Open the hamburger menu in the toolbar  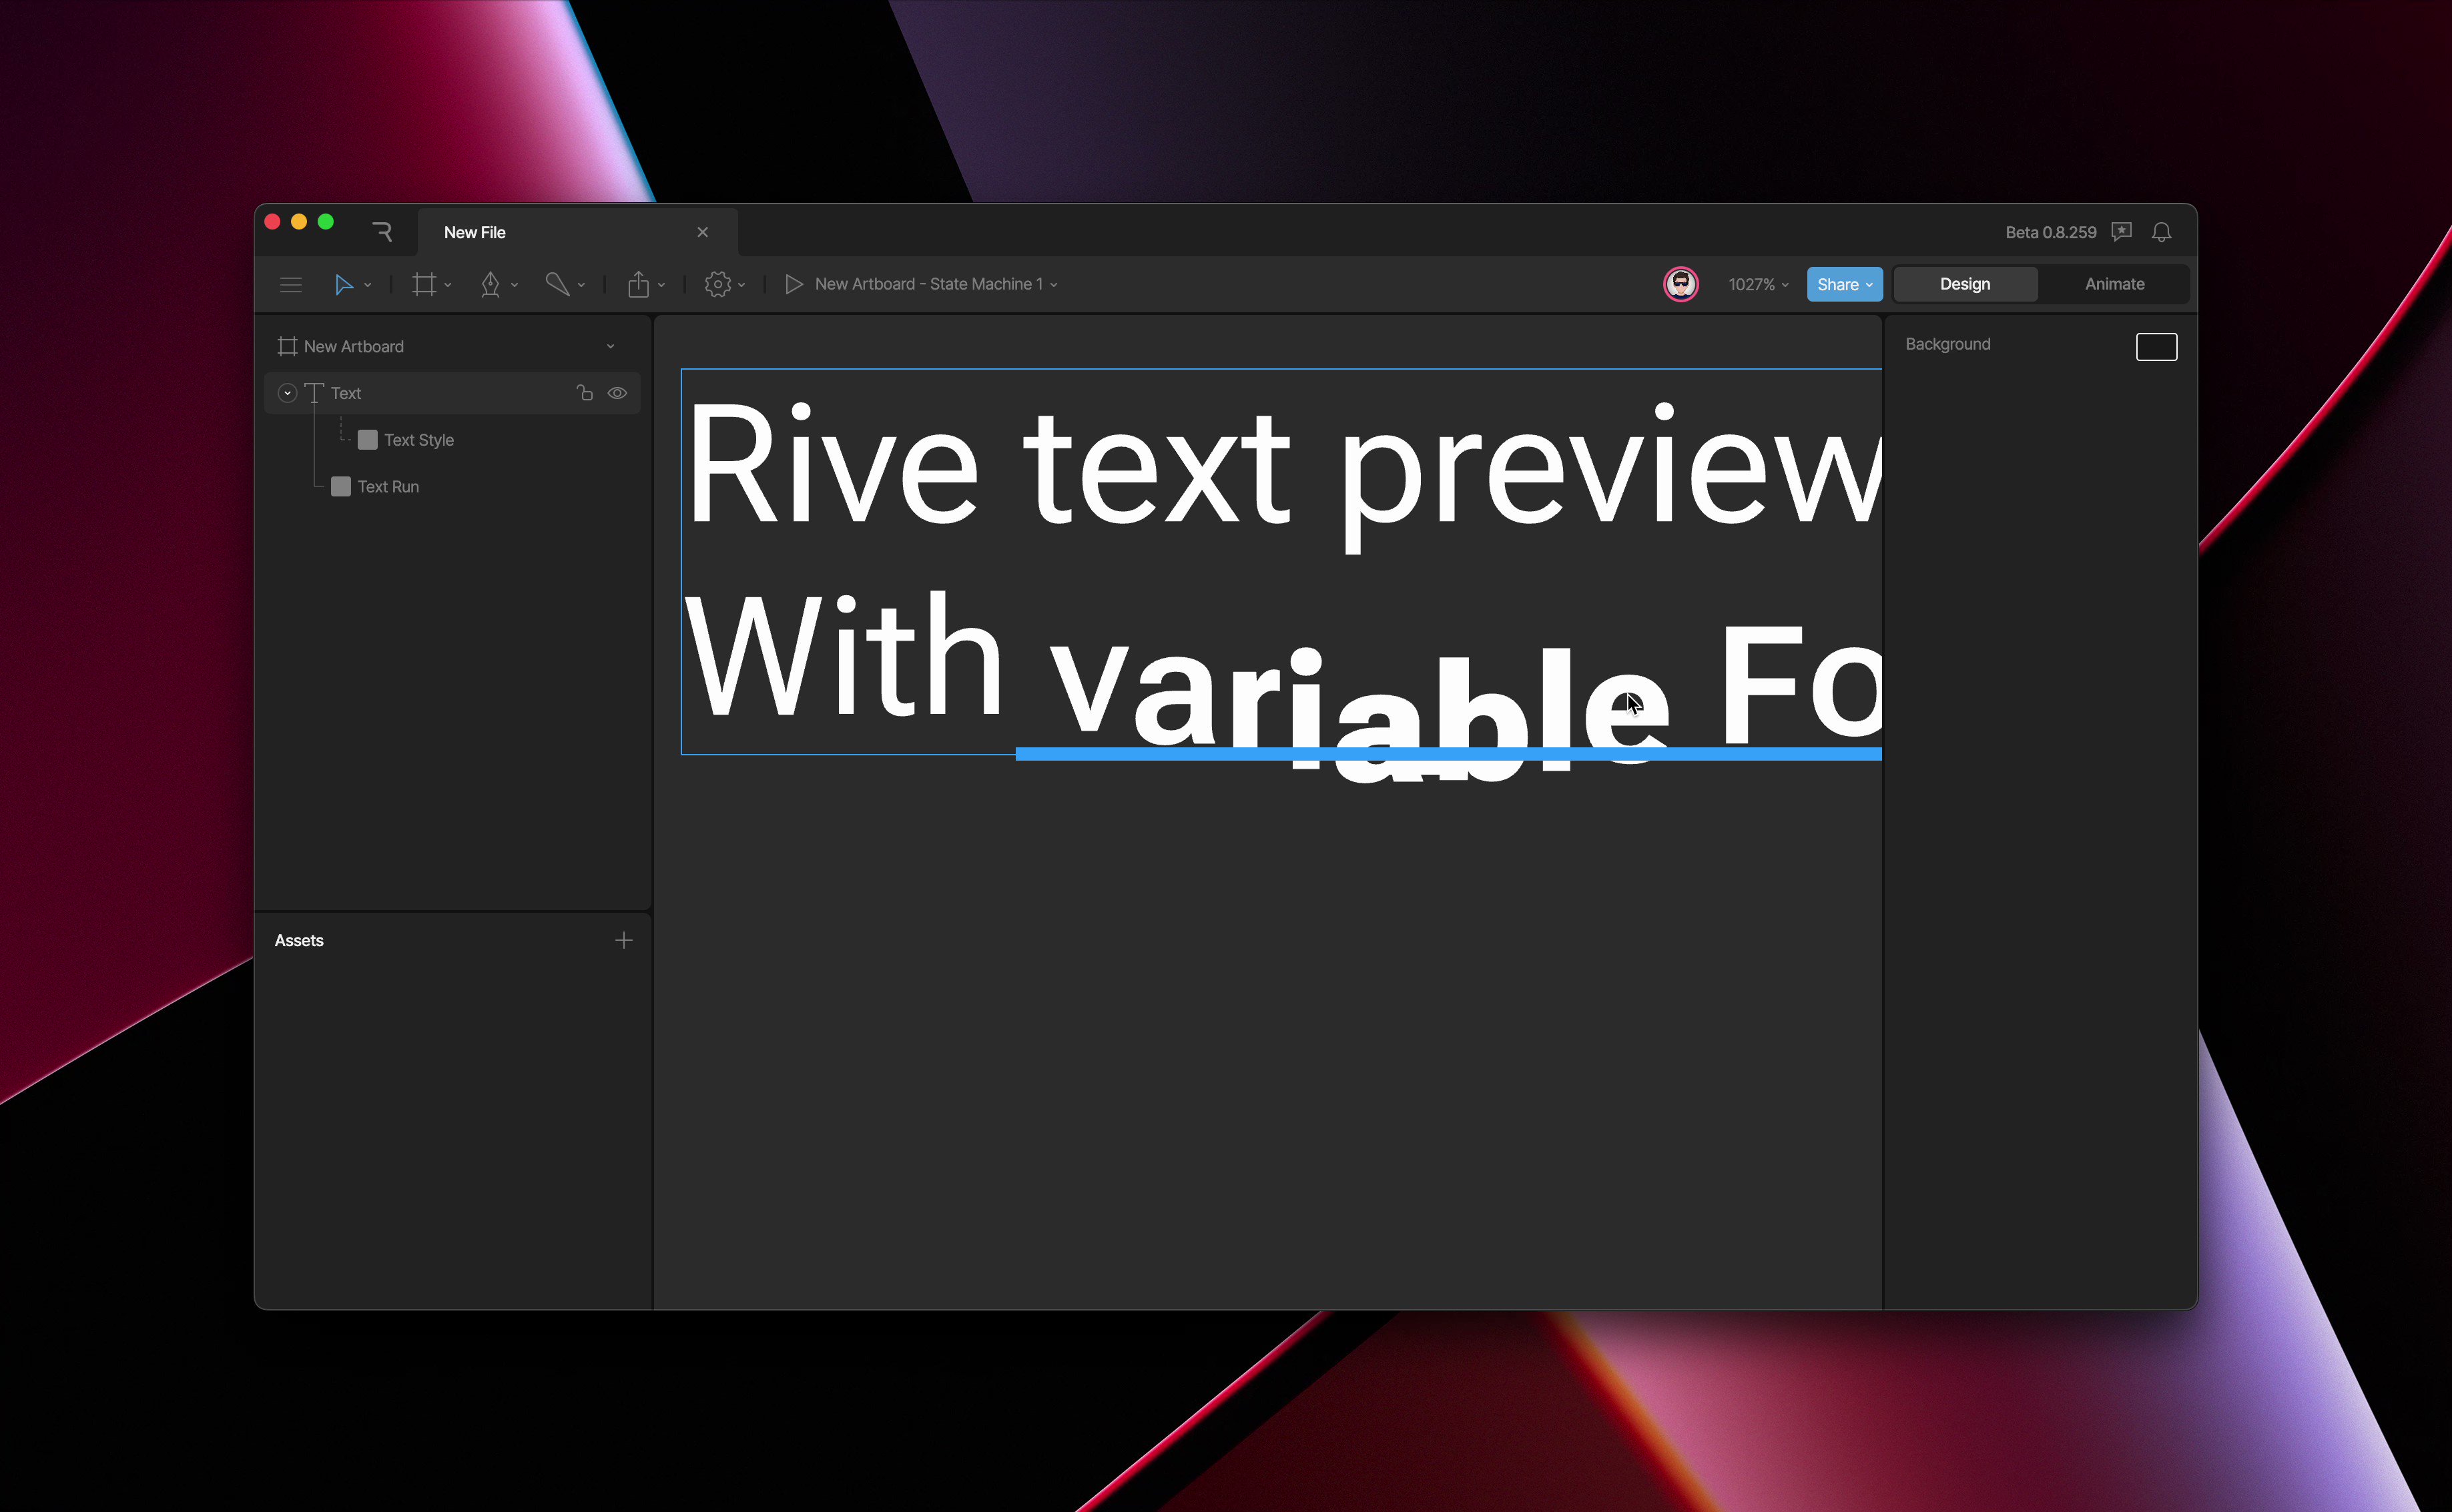290,285
